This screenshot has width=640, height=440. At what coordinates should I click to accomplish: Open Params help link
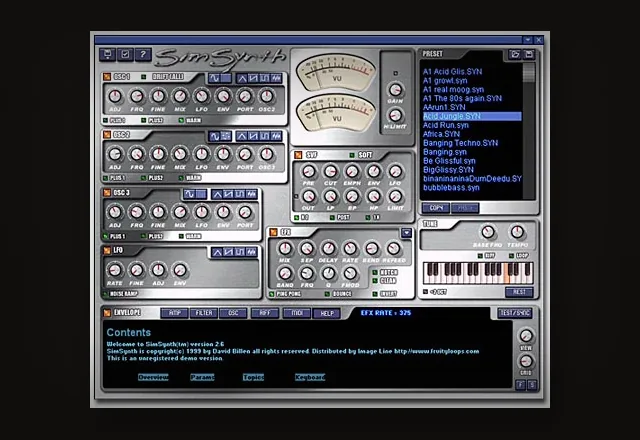click(x=202, y=377)
